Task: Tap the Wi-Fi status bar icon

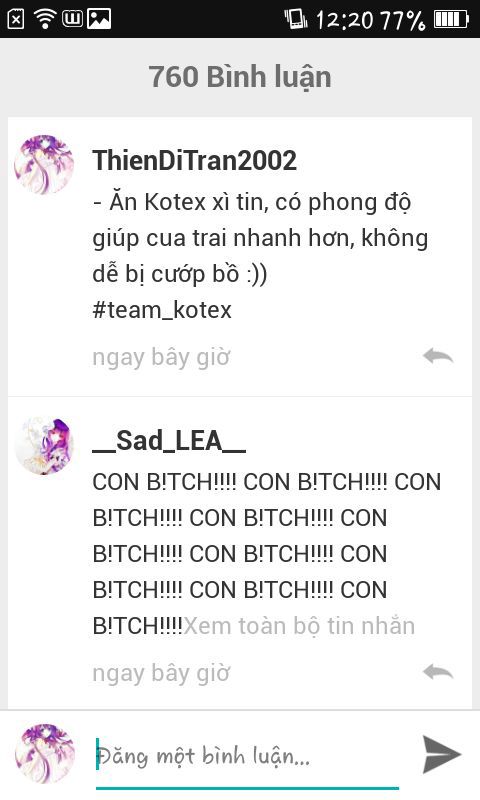Action: point(45,19)
